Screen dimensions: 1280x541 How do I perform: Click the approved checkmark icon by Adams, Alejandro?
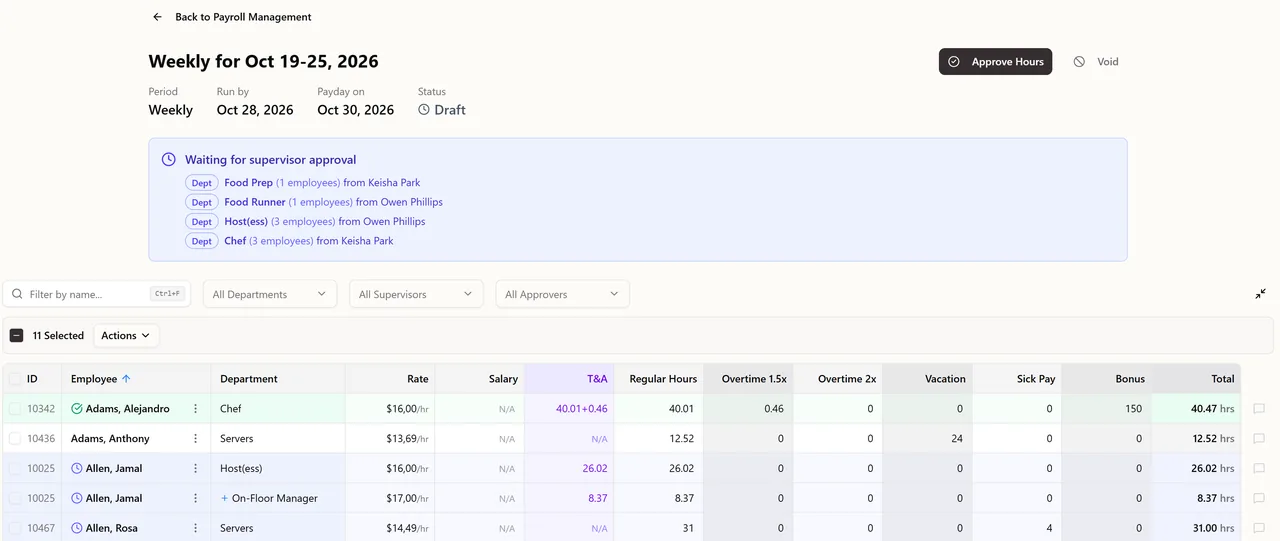(x=77, y=409)
